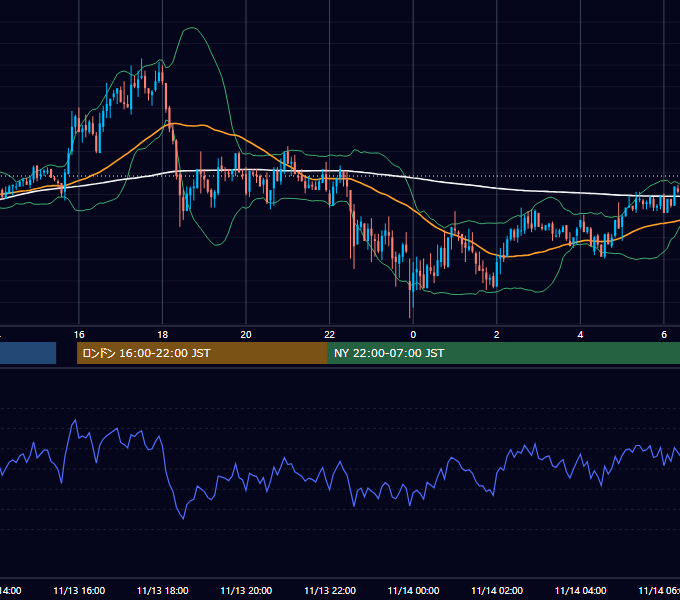Click the 11/13 16:00 date label

pos(79,591)
